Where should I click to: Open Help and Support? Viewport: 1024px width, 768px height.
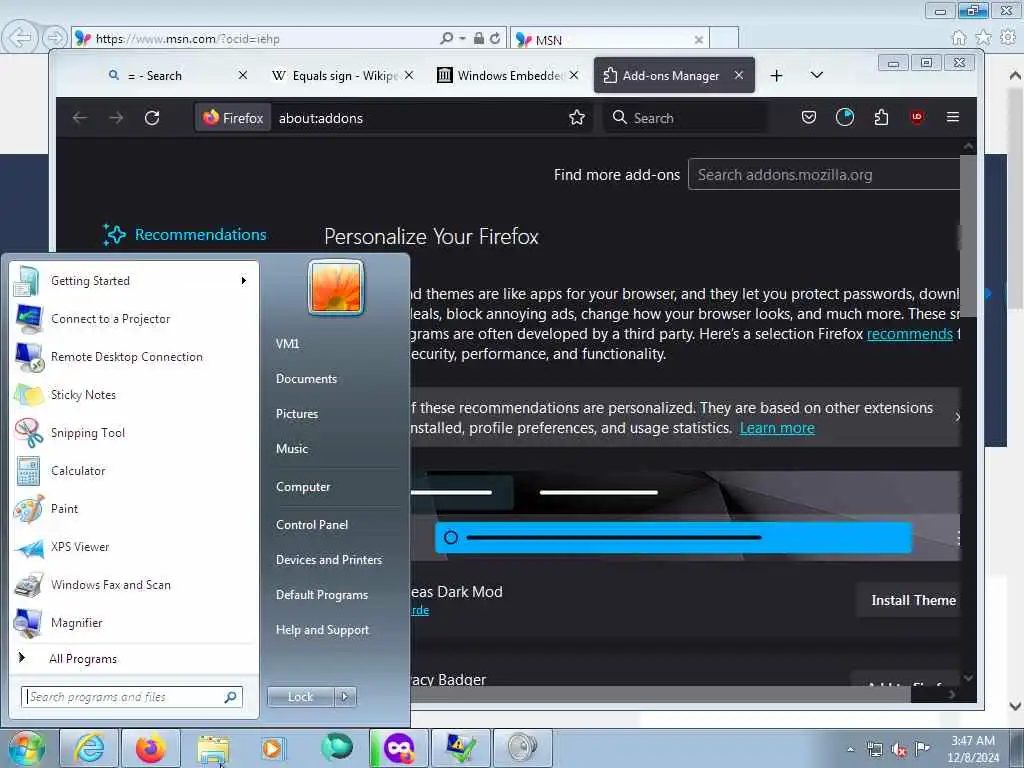tap(337, 630)
